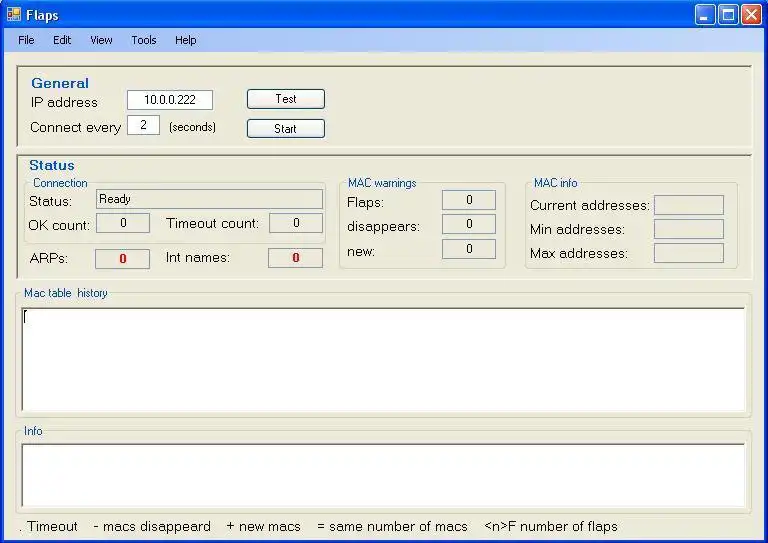768x543 pixels.
Task: Click inside the Mac table history text area
Action: click(384, 360)
